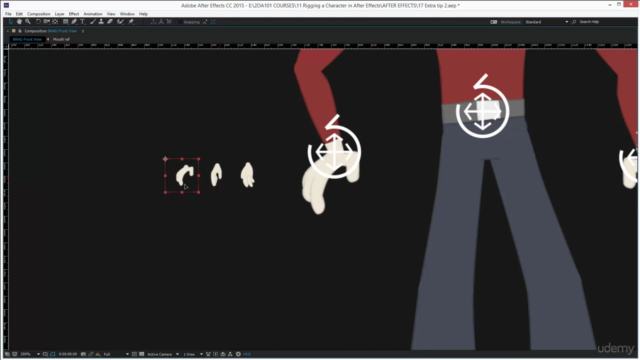Select the Clone Stamp tool
Viewport: 640px width, 360px height.
pos(101,22)
